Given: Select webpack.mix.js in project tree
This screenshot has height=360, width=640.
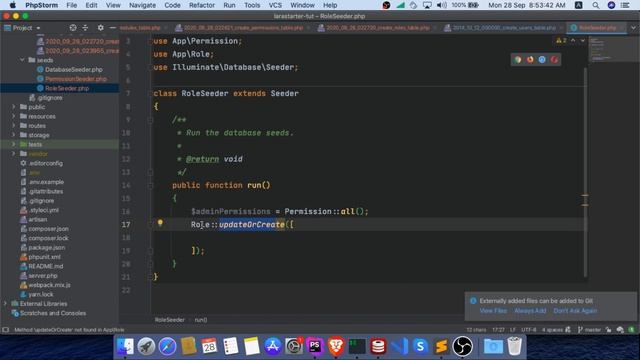Looking at the screenshot, I should pyautogui.click(x=49, y=285).
